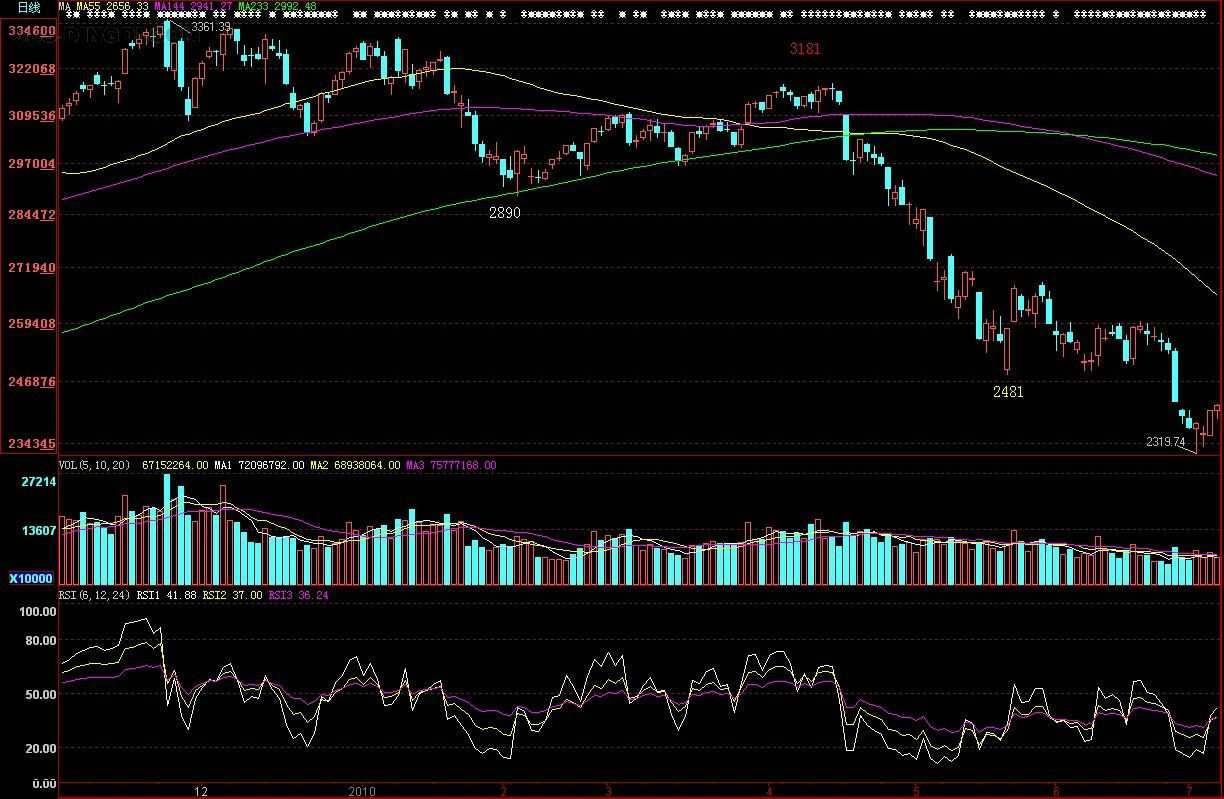Image resolution: width=1224 pixels, height=799 pixels.
Task: Click the 2319.74 low price marker
Action: point(1165,441)
